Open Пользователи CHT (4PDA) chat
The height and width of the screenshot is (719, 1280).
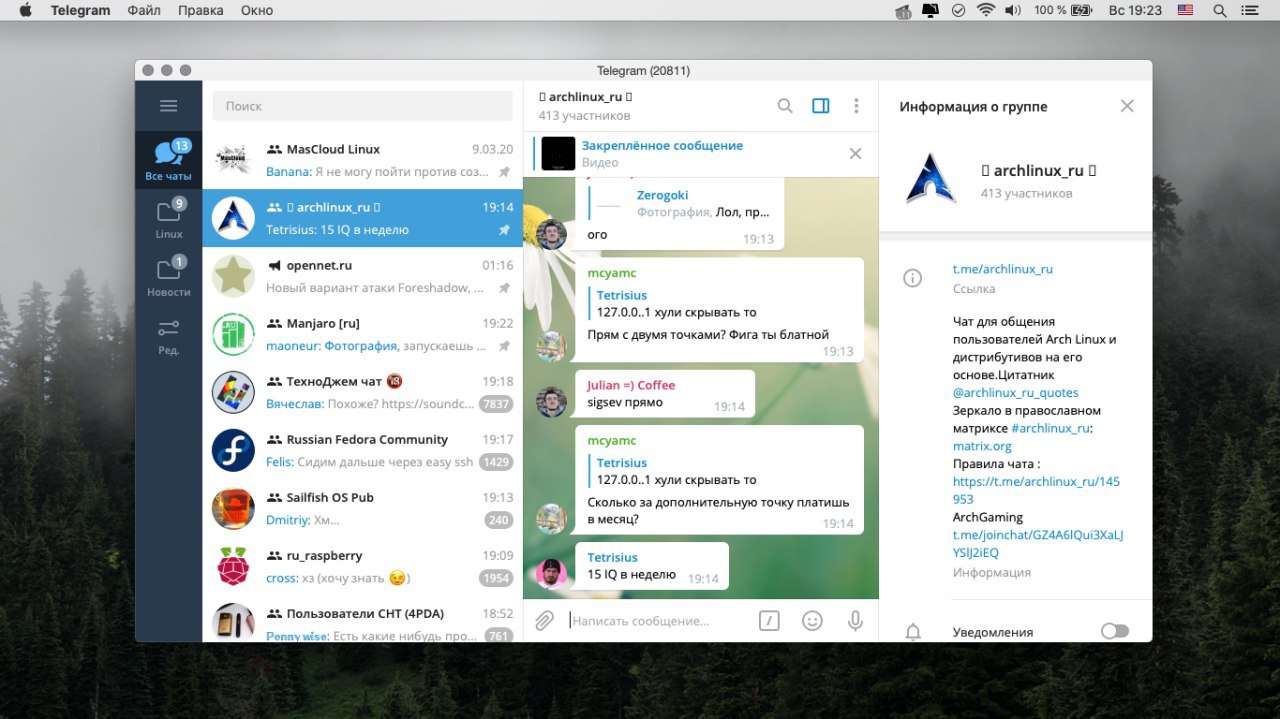(363, 620)
